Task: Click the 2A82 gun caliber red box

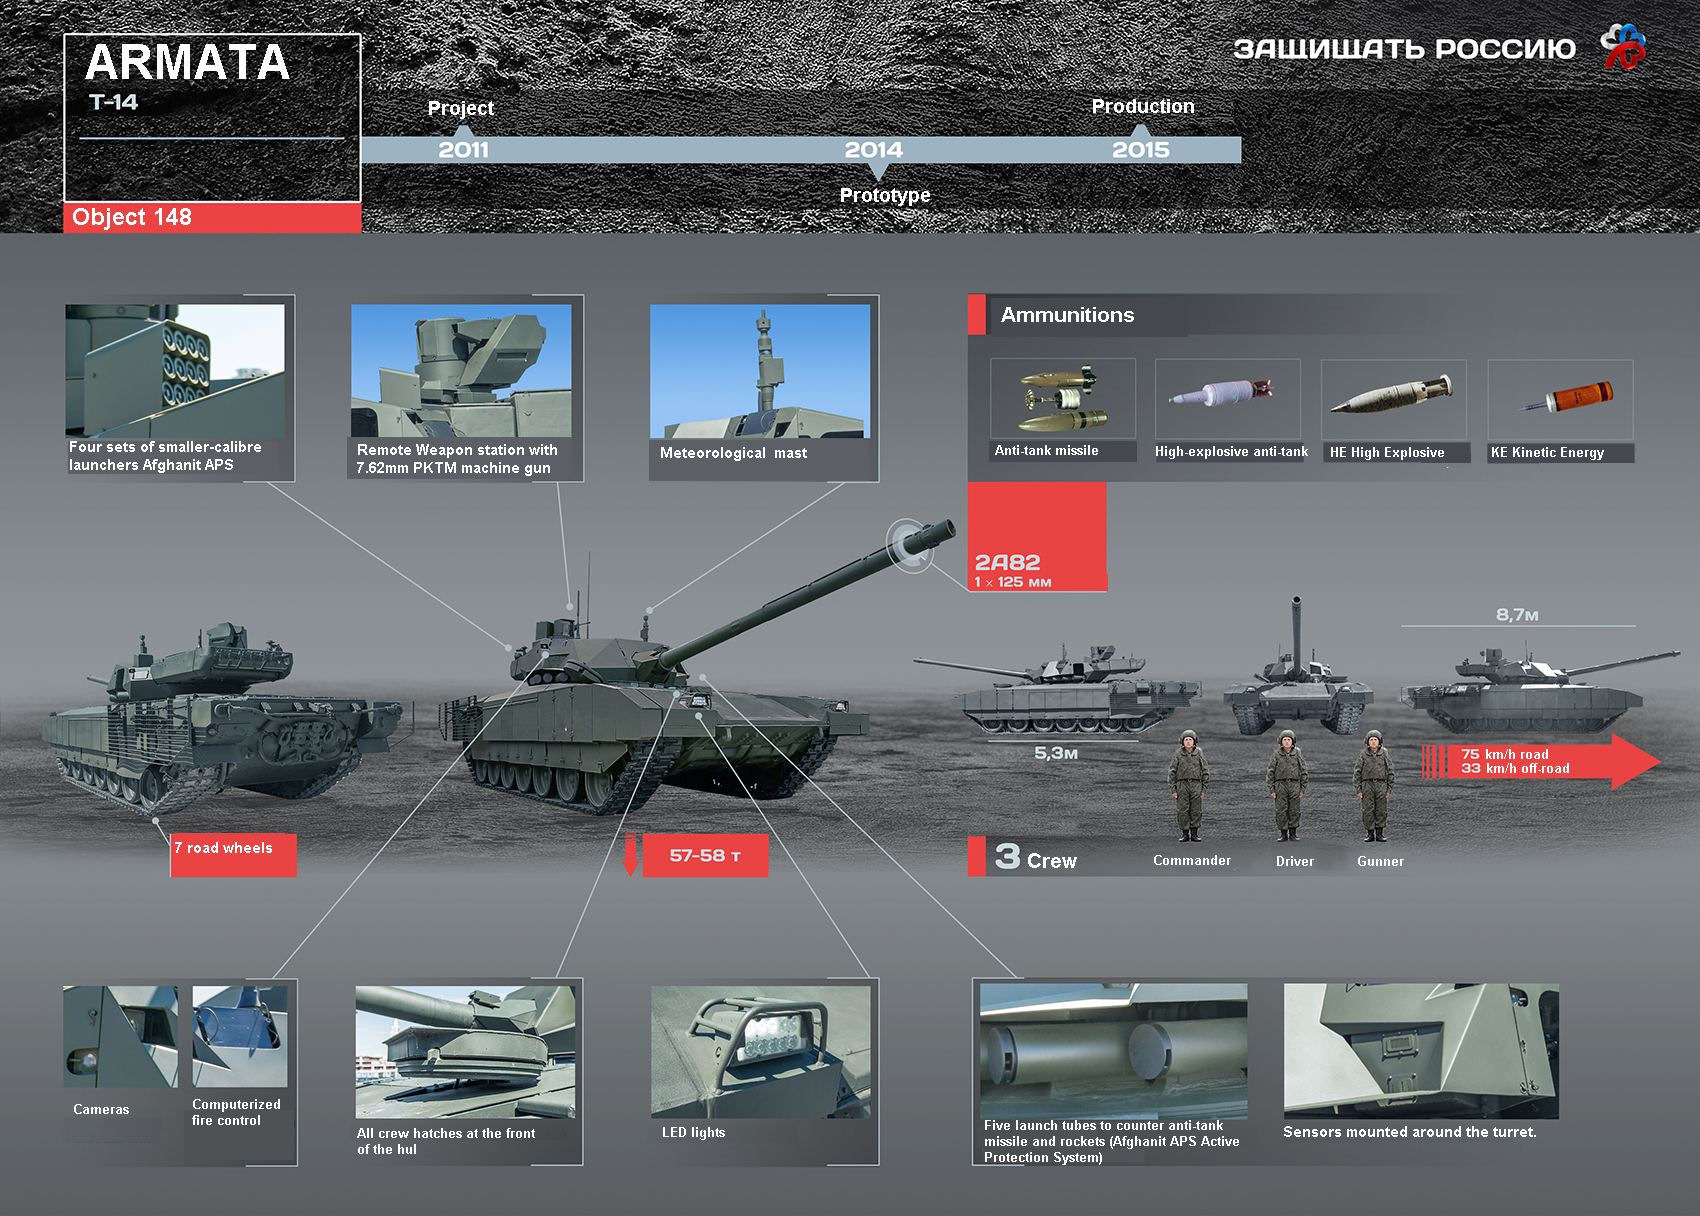Action: (x=1037, y=537)
